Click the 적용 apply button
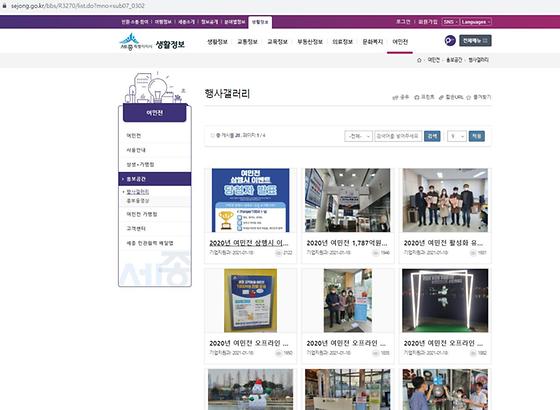This screenshot has width=560, height=410. [476, 136]
